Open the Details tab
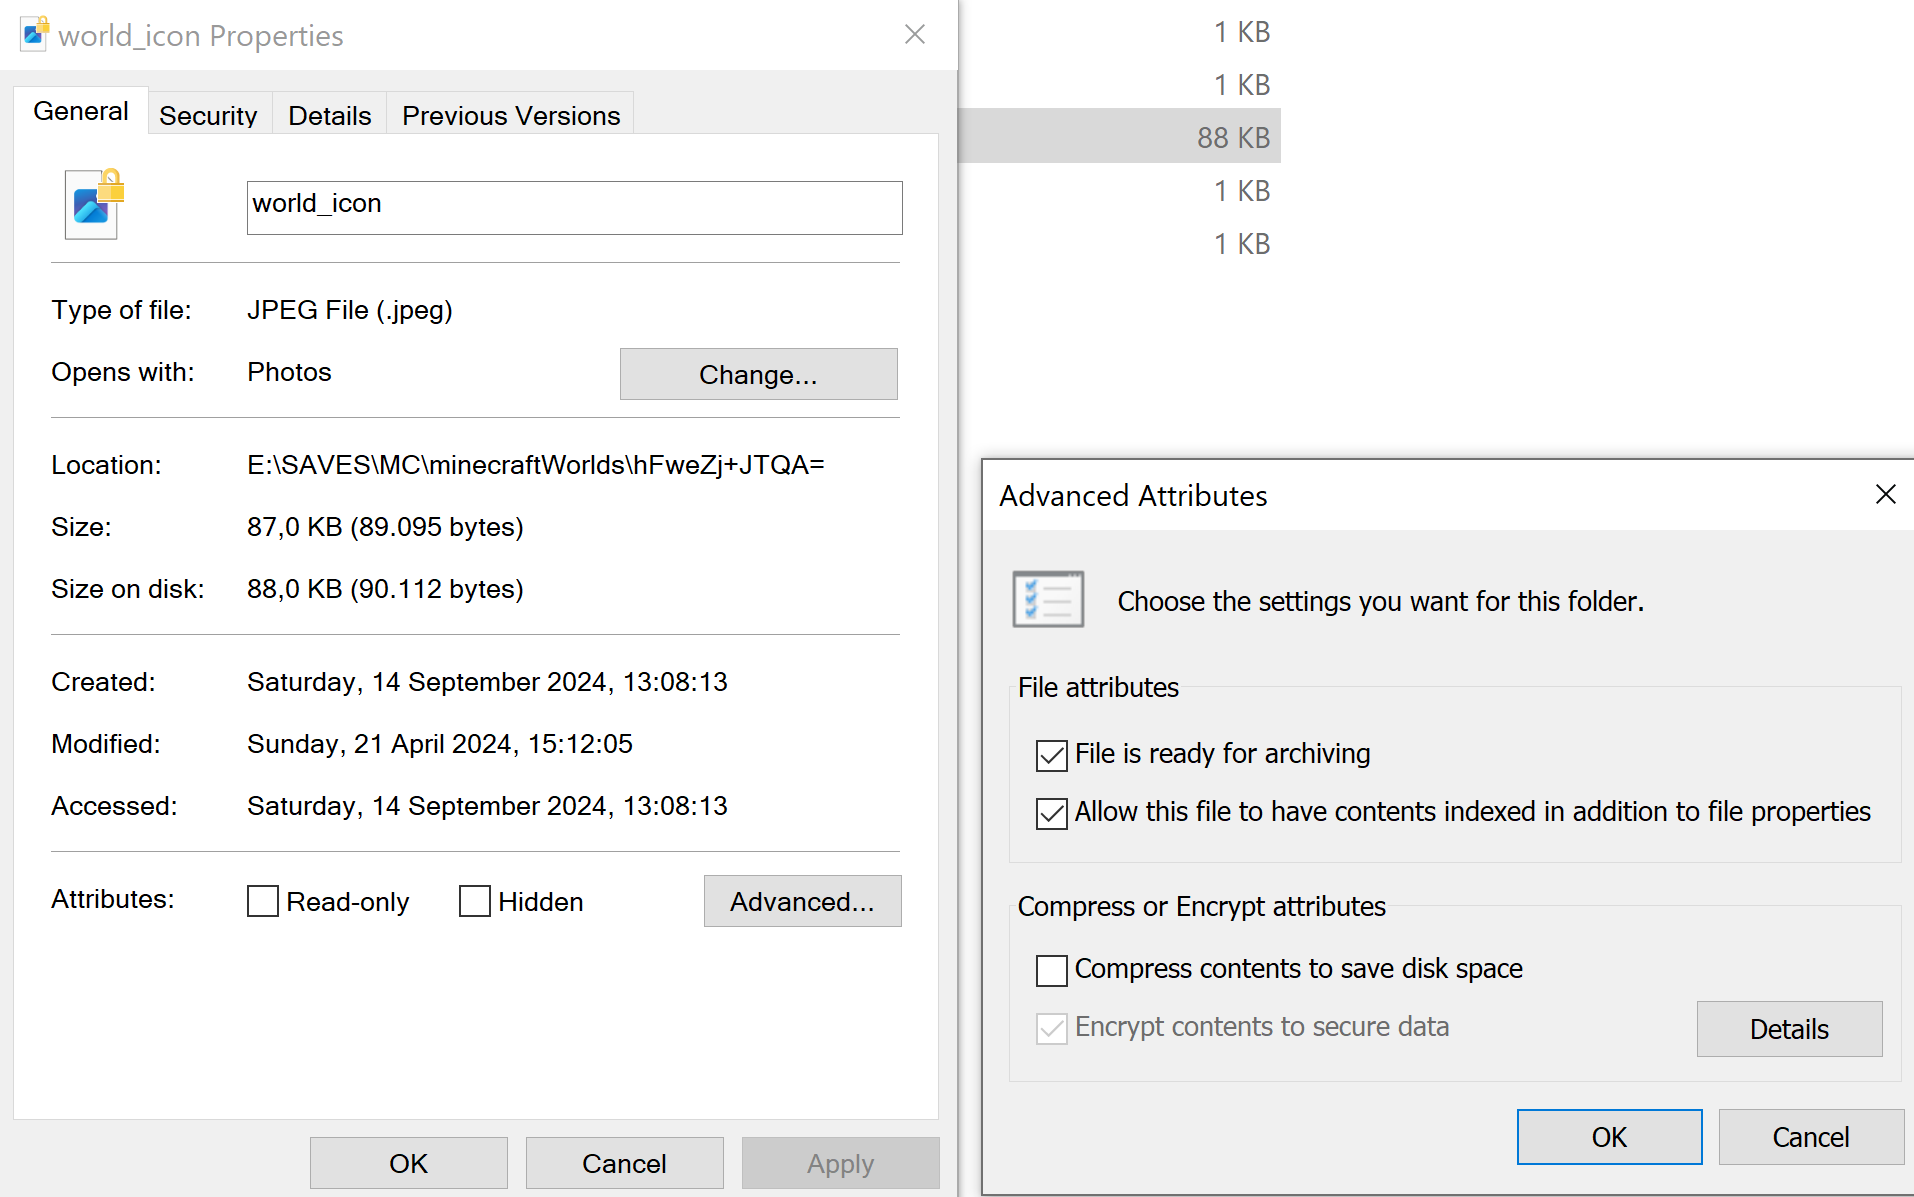Screen dimensions: 1914x1197 coord(329,115)
